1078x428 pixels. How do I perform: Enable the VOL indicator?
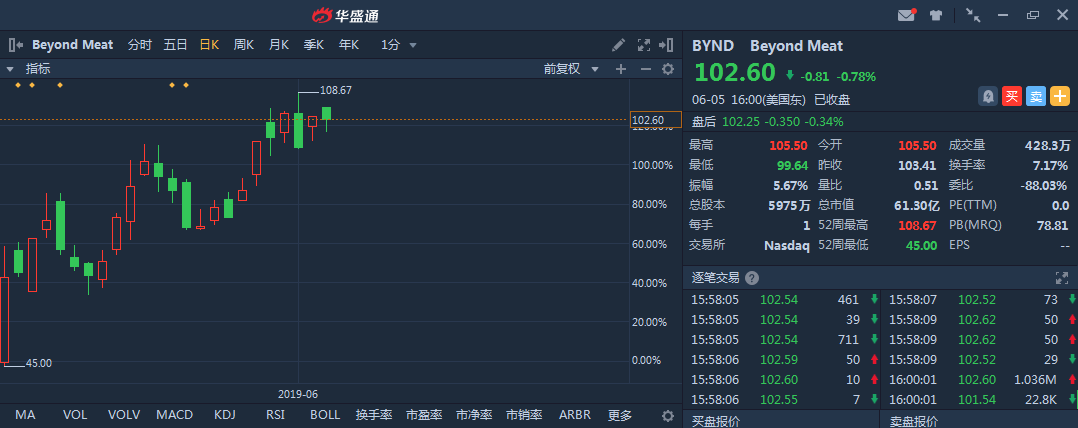pos(75,415)
